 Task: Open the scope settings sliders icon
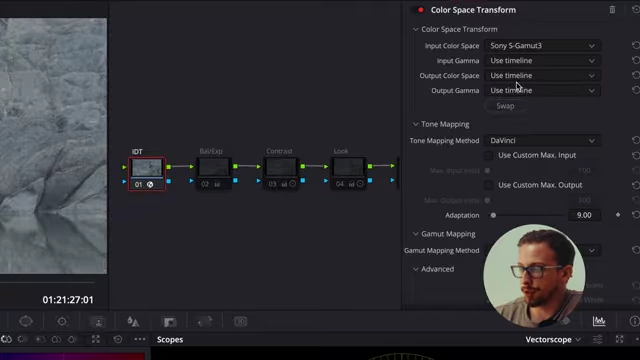click(598, 339)
